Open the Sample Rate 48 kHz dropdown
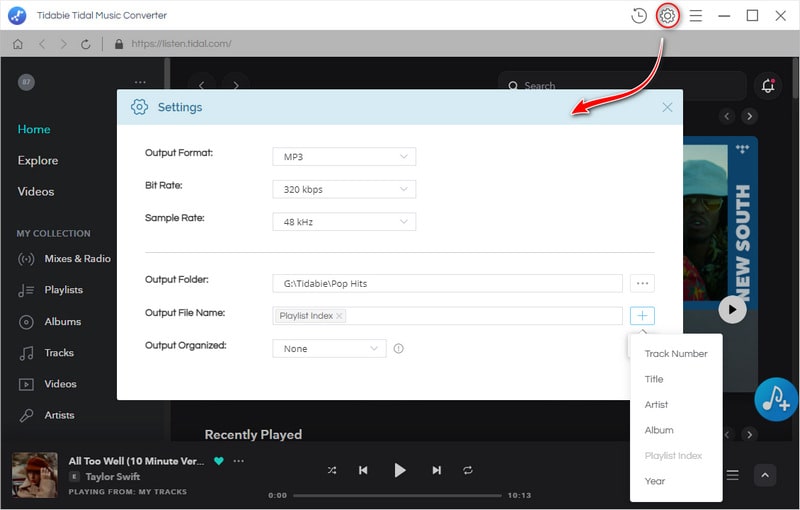This screenshot has height=510, width=800. pos(344,222)
